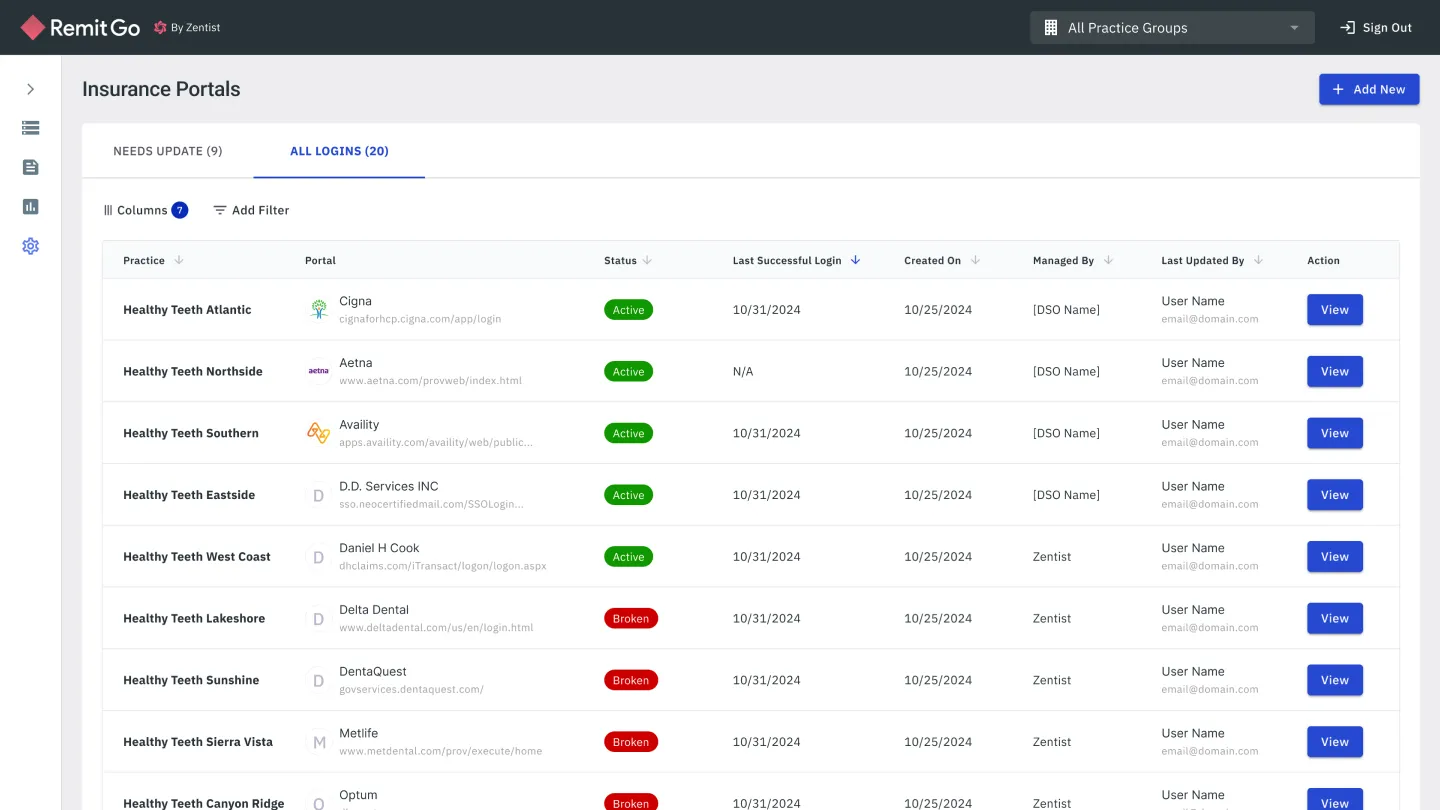Click the www.metdental.com/prov/execute/home URL
Image resolution: width=1440 pixels, height=810 pixels.
pyautogui.click(x=440, y=752)
